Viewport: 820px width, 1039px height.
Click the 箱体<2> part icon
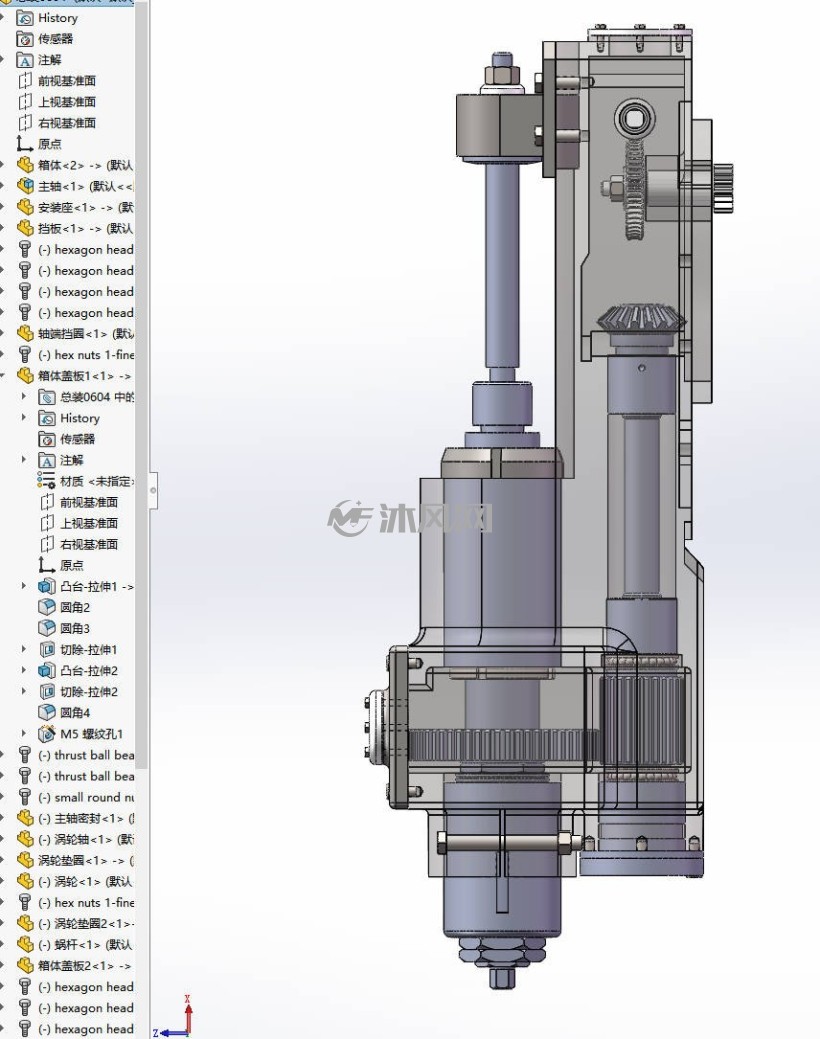click(x=25, y=165)
